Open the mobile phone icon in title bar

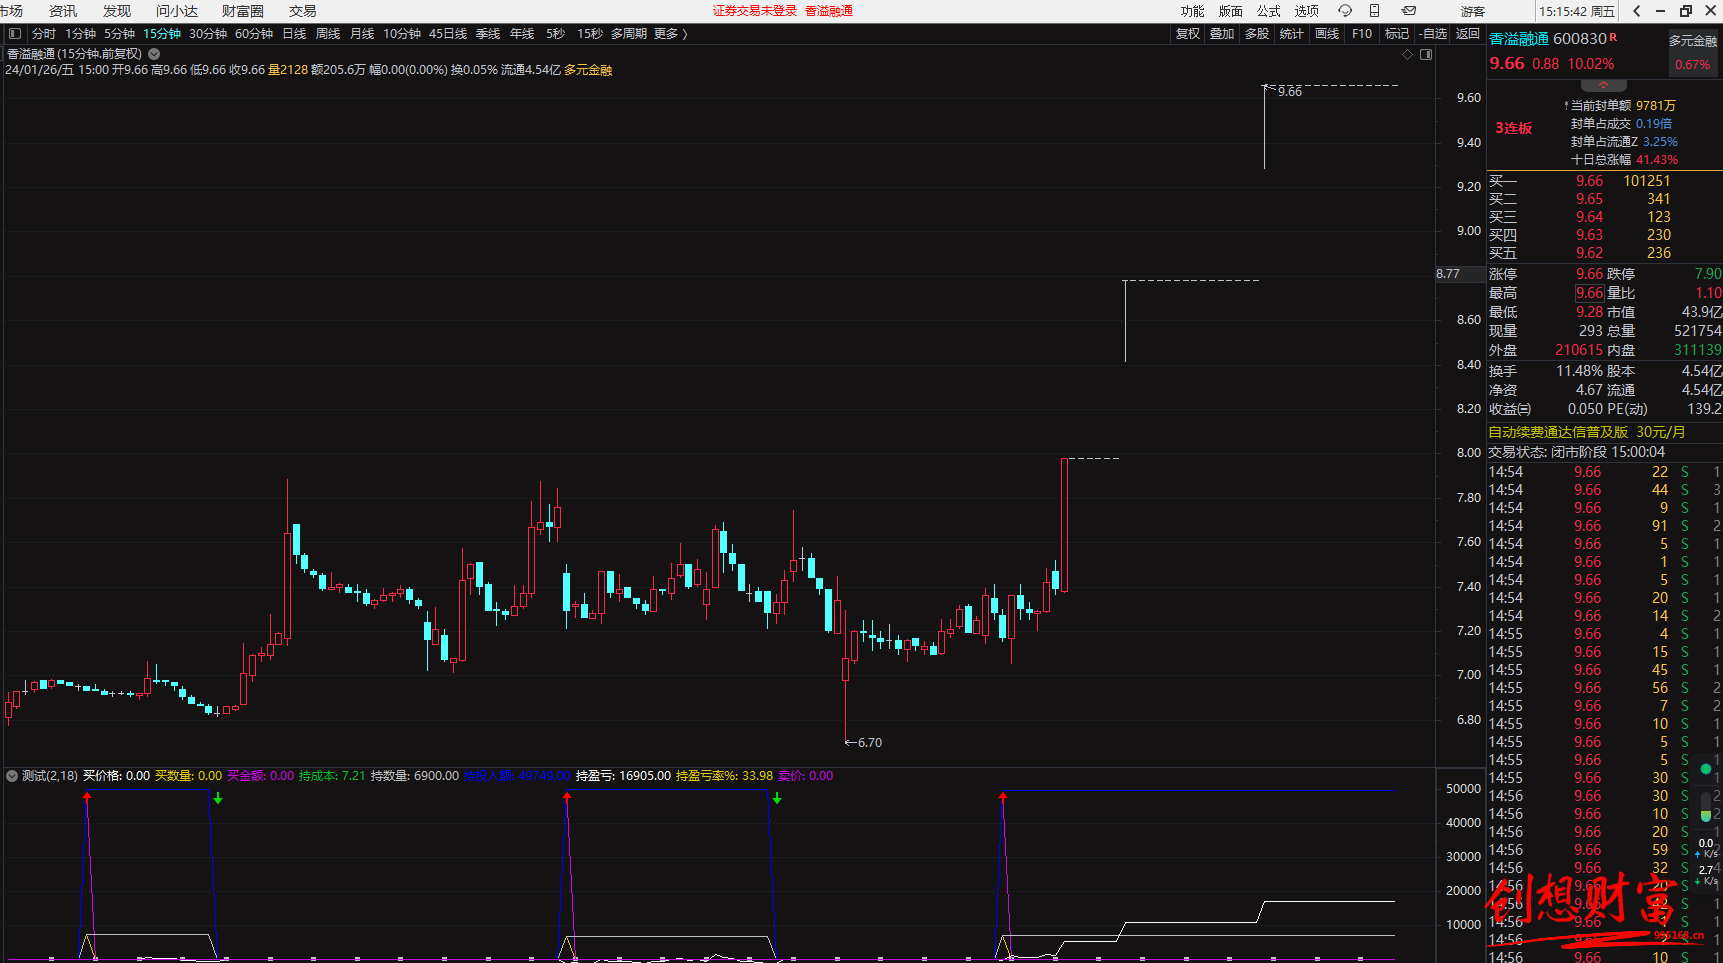[1375, 11]
